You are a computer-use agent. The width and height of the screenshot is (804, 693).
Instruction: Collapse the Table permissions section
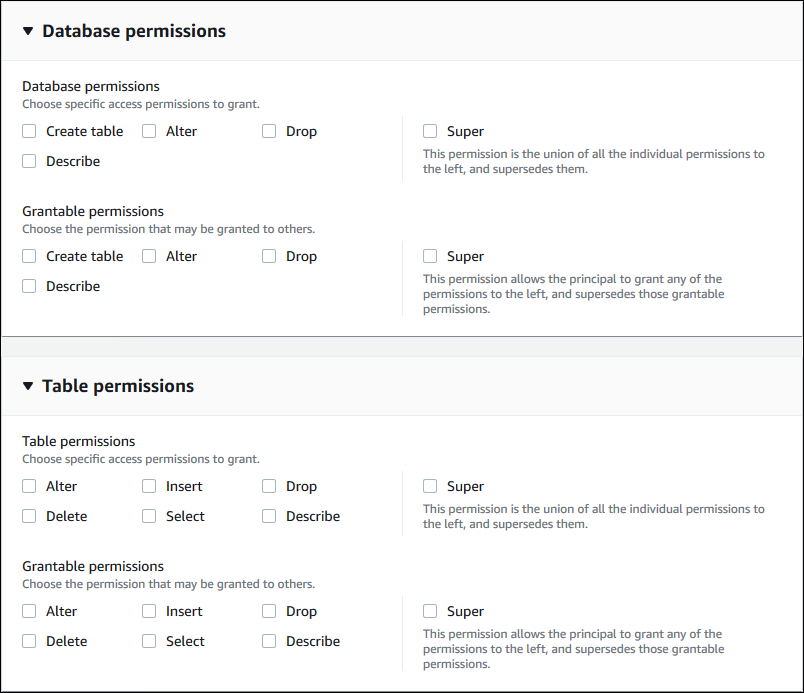[x=27, y=386]
